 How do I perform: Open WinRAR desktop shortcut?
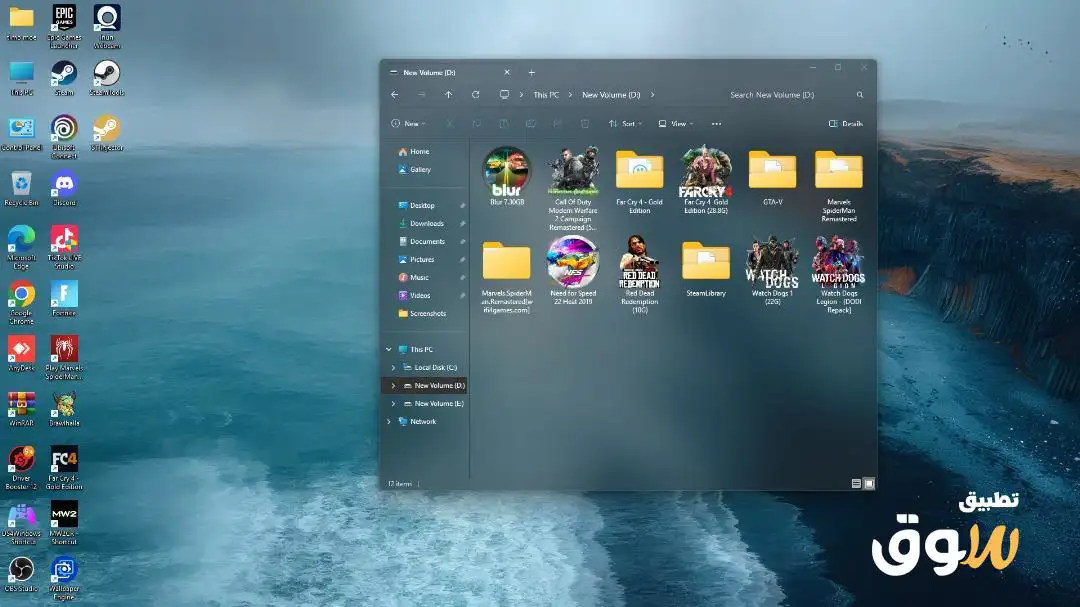pos(21,408)
